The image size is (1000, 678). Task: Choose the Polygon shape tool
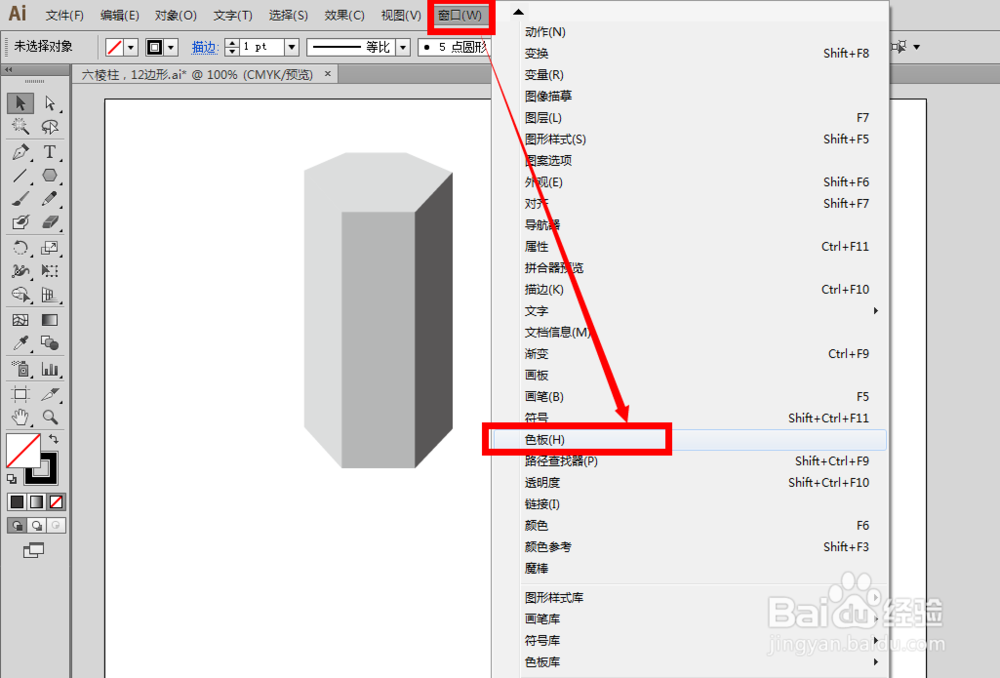click(50, 175)
